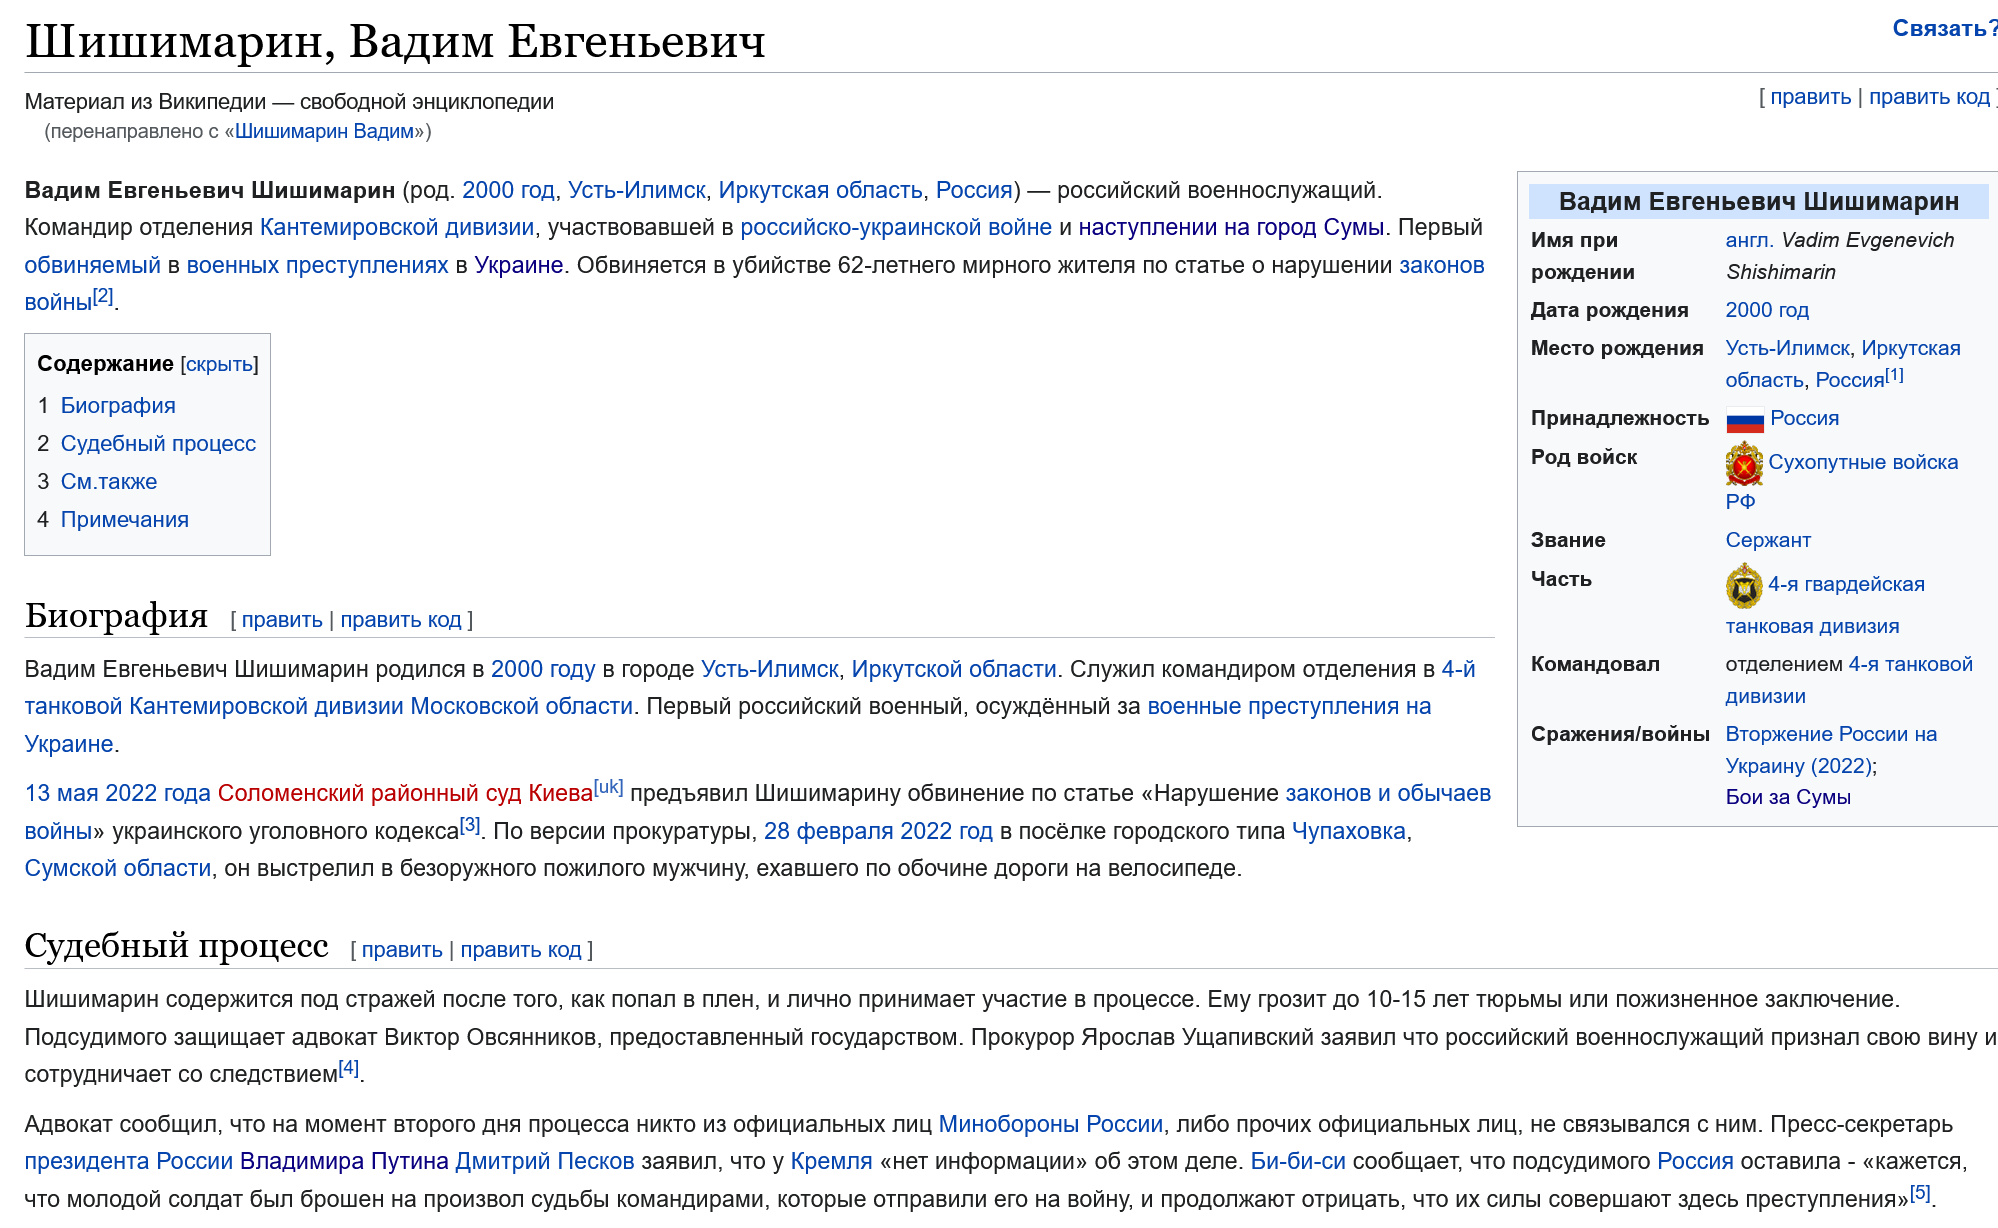1998x1228 pixels.
Task: Edit the Биография section via править
Action: 282,620
